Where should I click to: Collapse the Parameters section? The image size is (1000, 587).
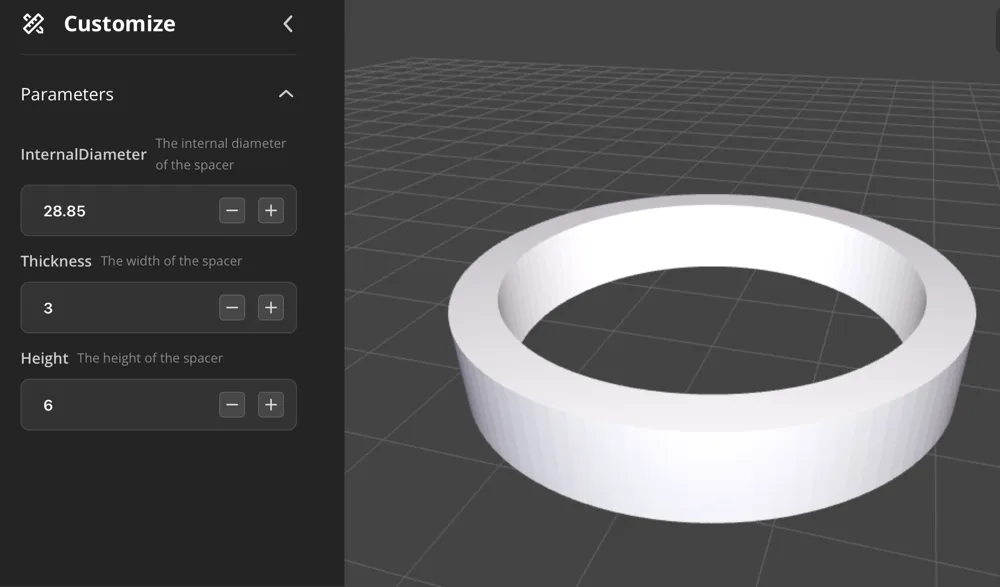click(286, 94)
